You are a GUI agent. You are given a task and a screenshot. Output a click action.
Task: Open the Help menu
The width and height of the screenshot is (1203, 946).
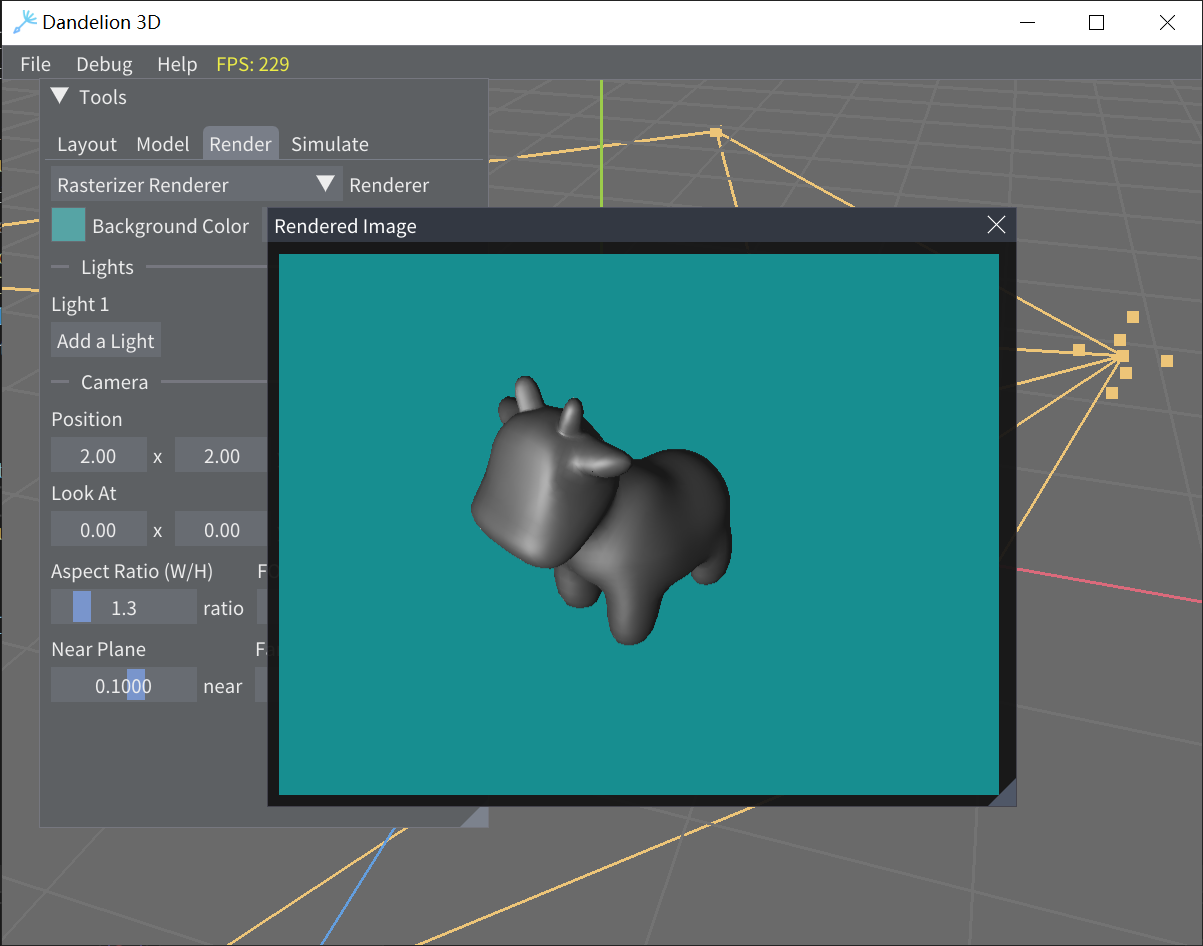point(177,64)
